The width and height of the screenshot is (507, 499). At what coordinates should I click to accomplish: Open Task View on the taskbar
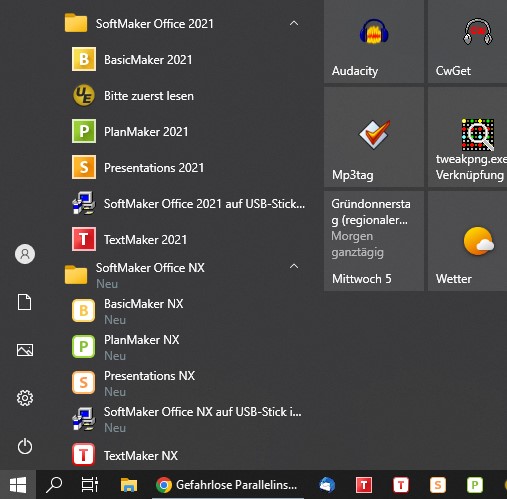point(90,485)
